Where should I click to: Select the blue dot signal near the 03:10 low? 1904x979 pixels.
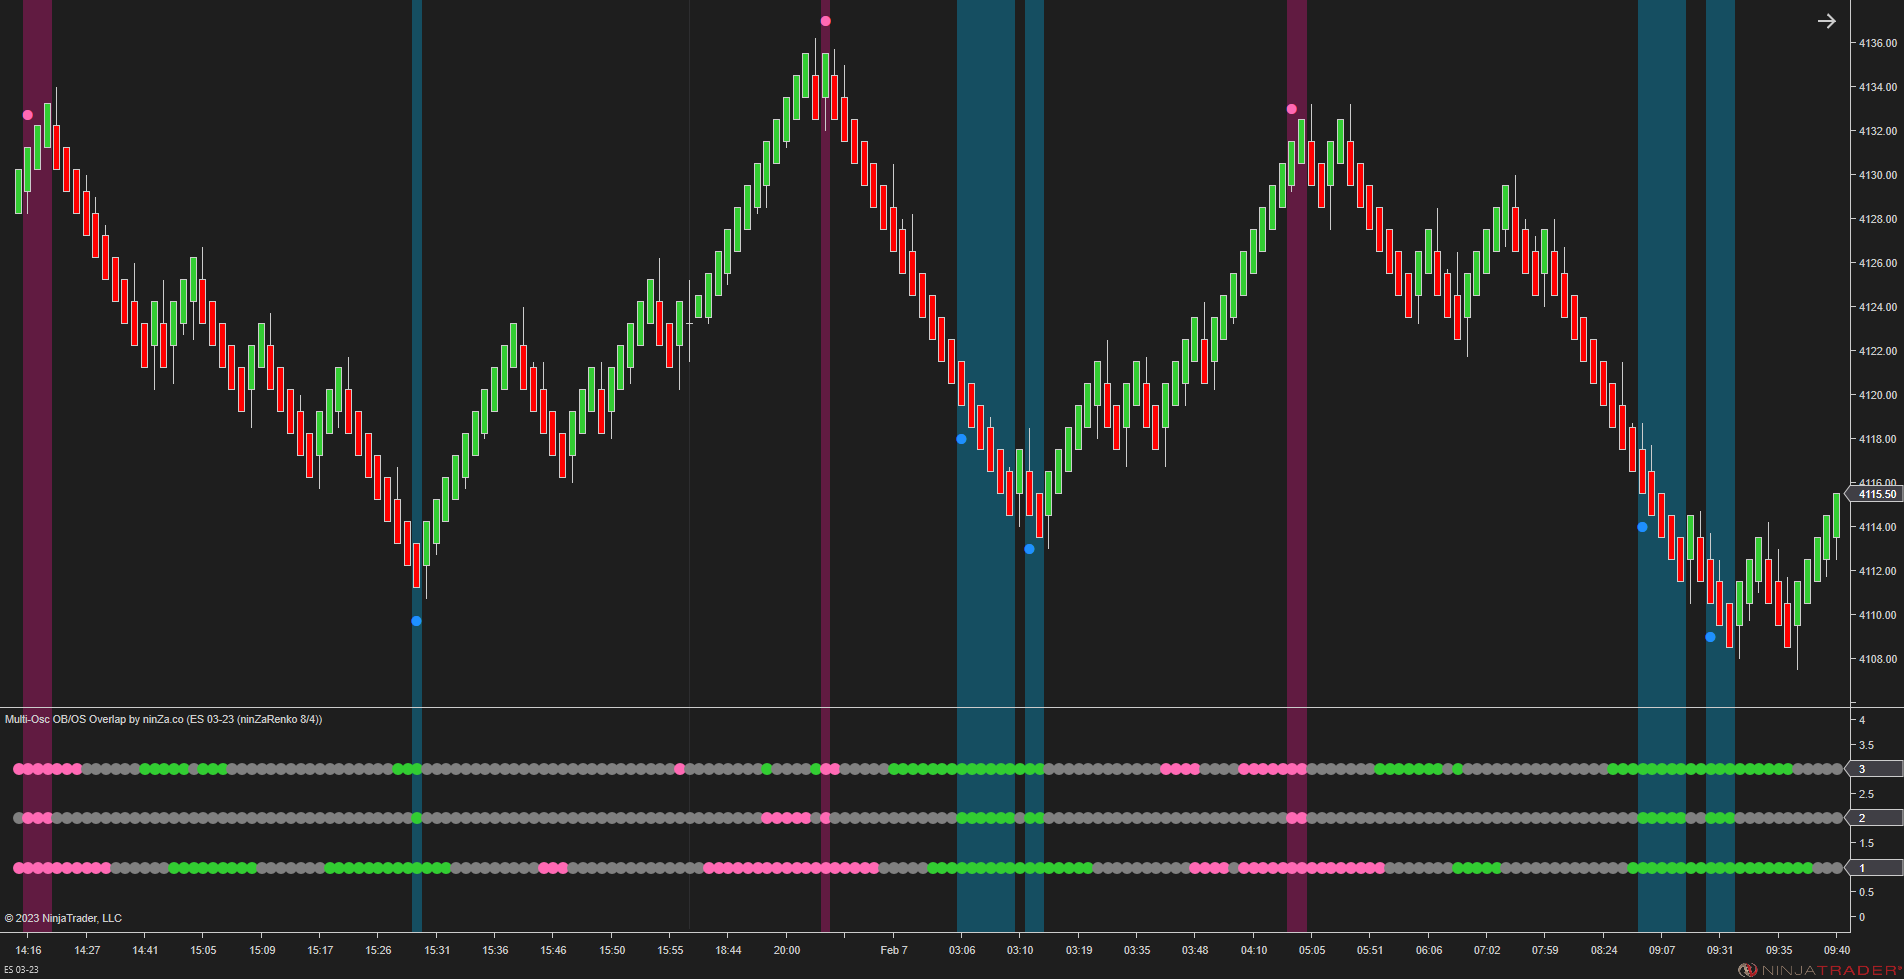click(1029, 548)
